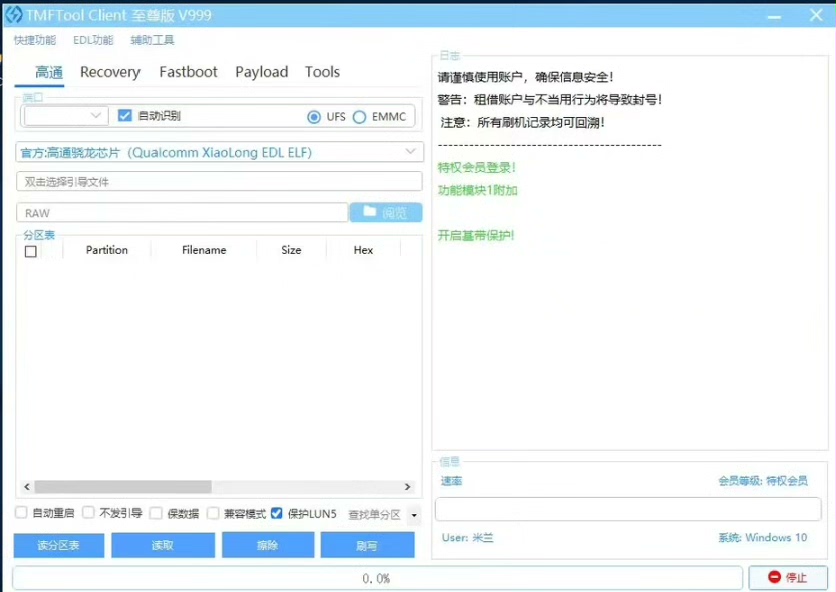The image size is (836, 592).
Task: Click the 会员等级: 特权会员 text
Action: click(762, 481)
